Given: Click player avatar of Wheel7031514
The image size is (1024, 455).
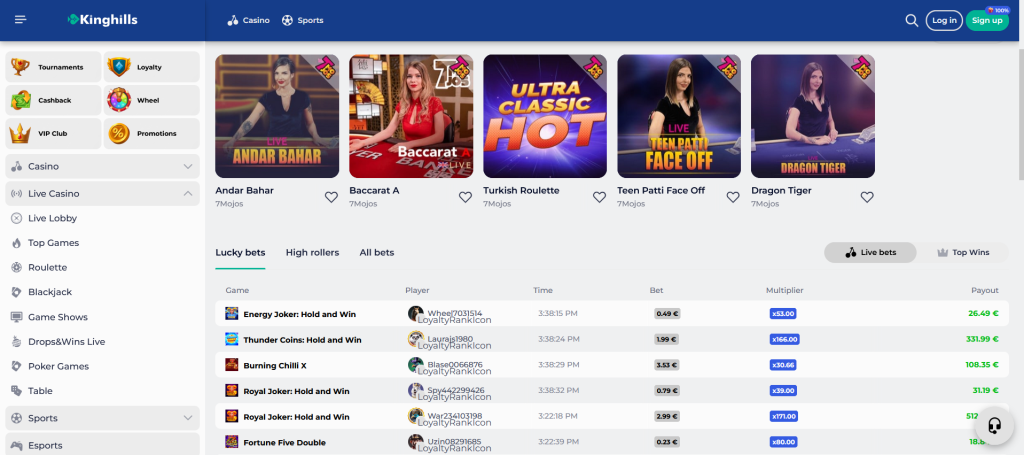Looking at the screenshot, I should (x=415, y=313).
